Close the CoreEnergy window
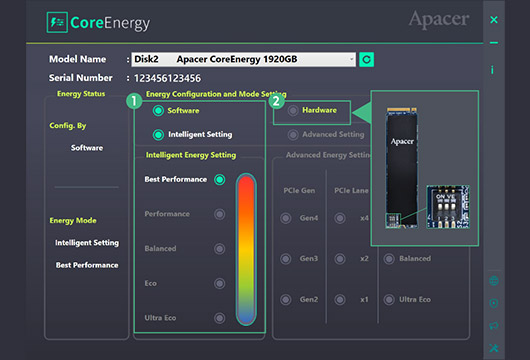530x360 pixels. pos(494,20)
